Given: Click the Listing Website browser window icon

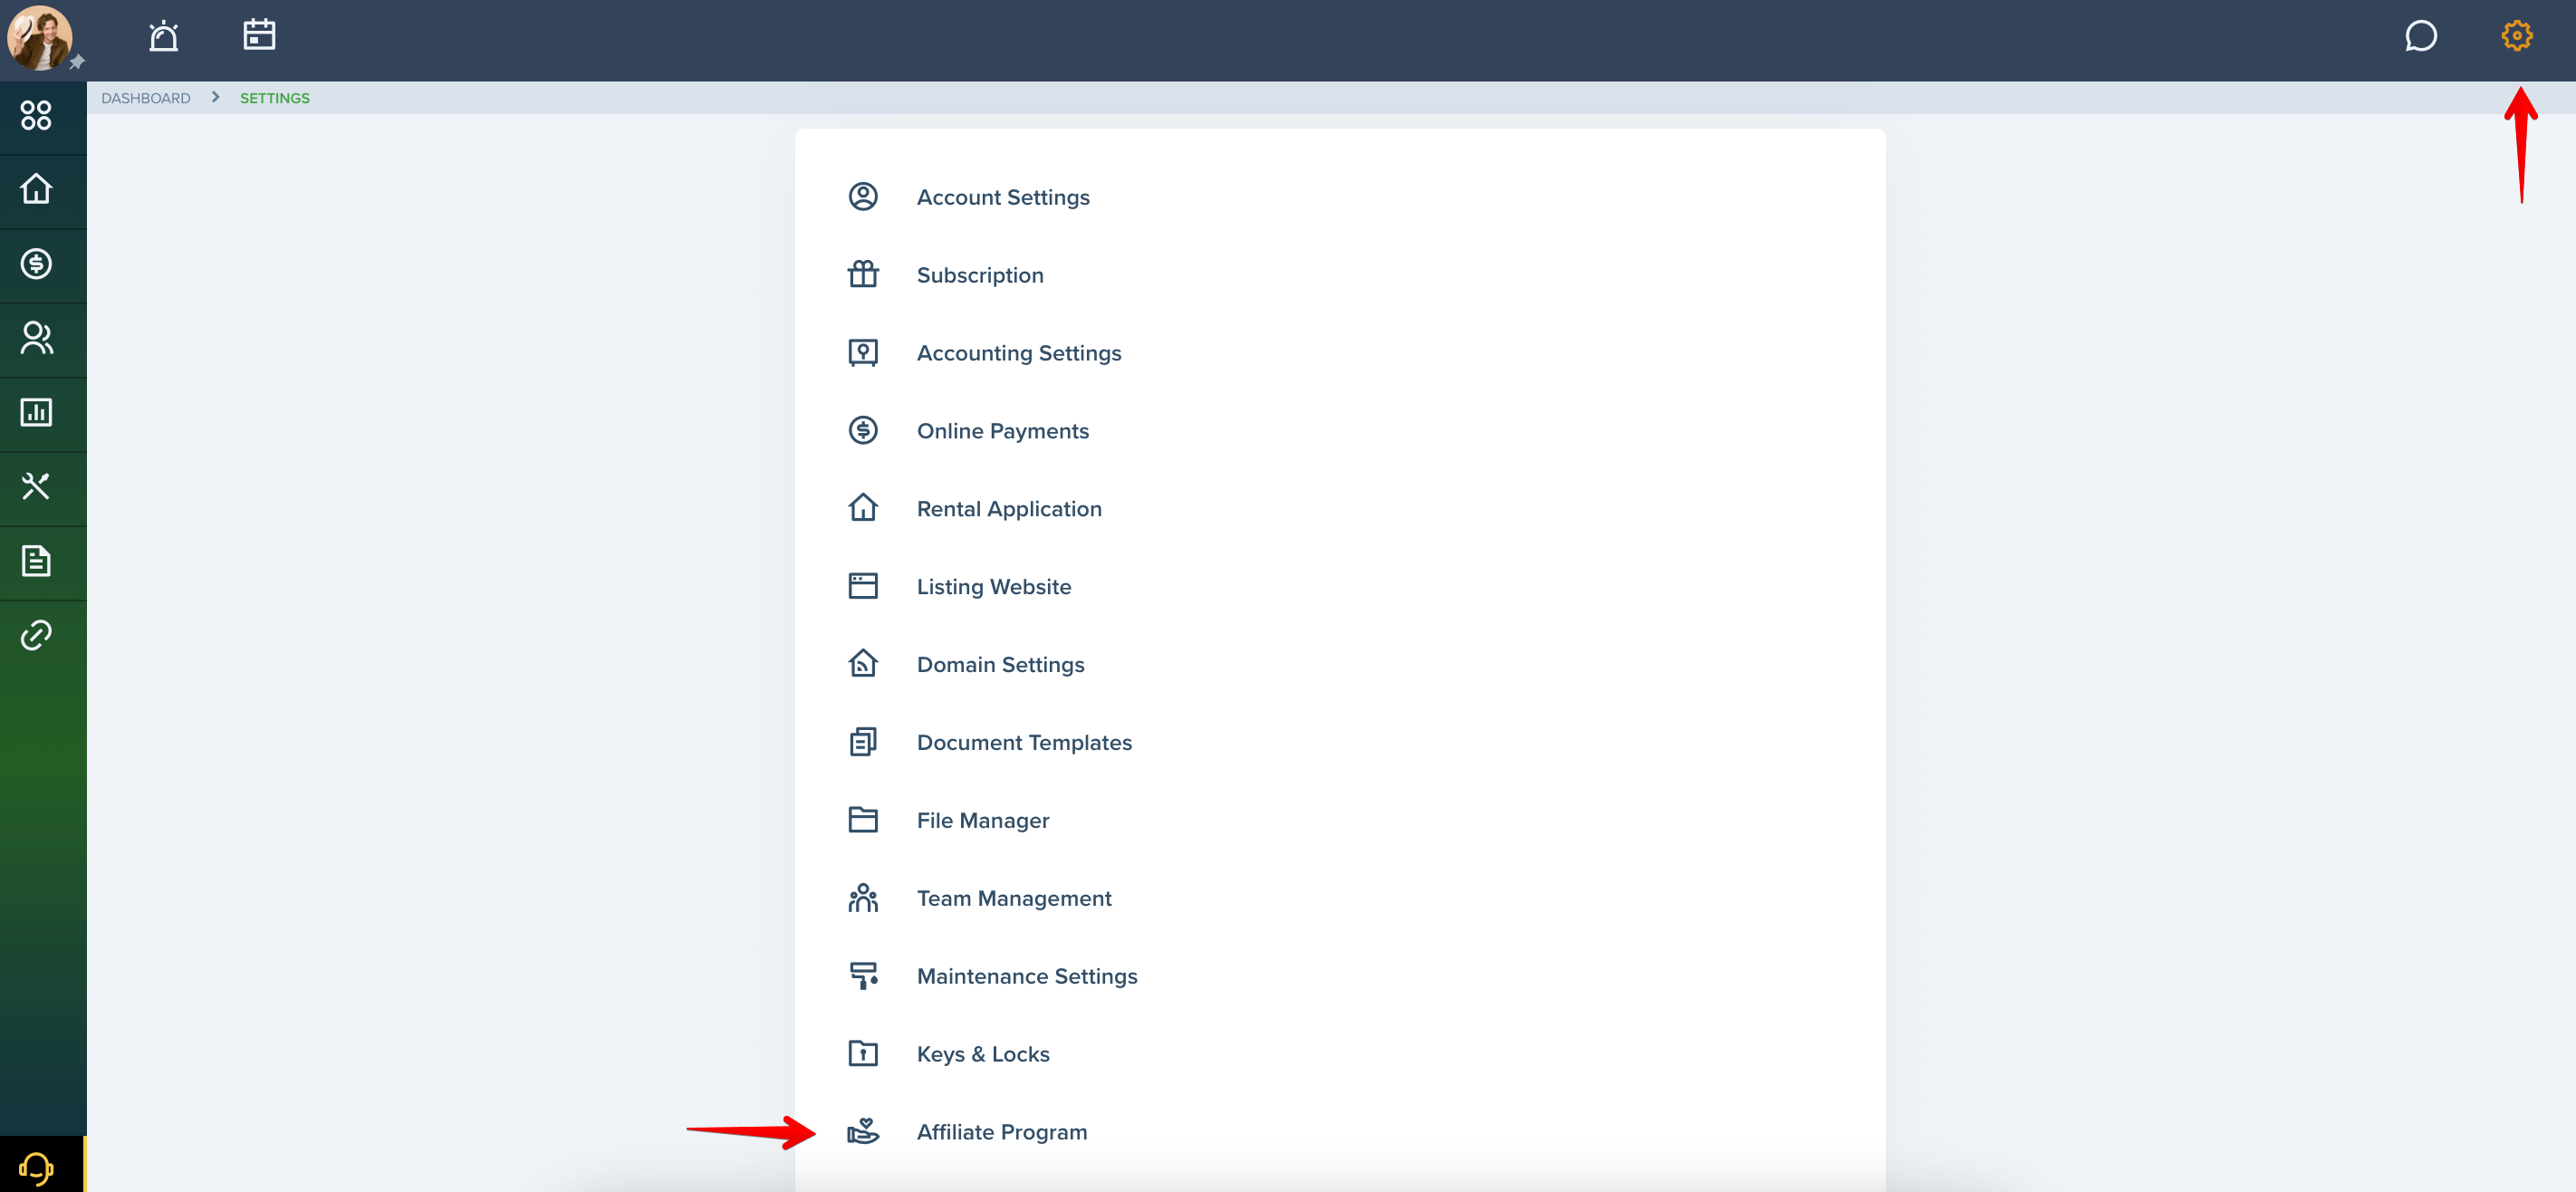Looking at the screenshot, I should click(863, 586).
